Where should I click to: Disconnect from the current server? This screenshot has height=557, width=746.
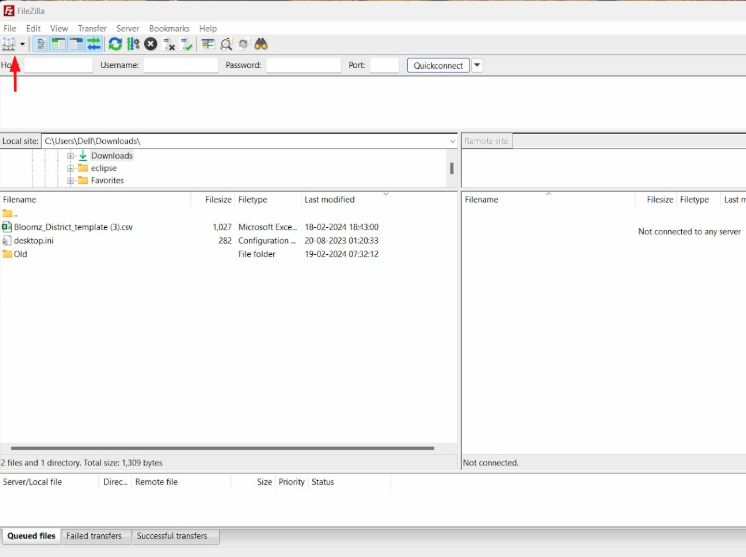[x=169, y=45]
